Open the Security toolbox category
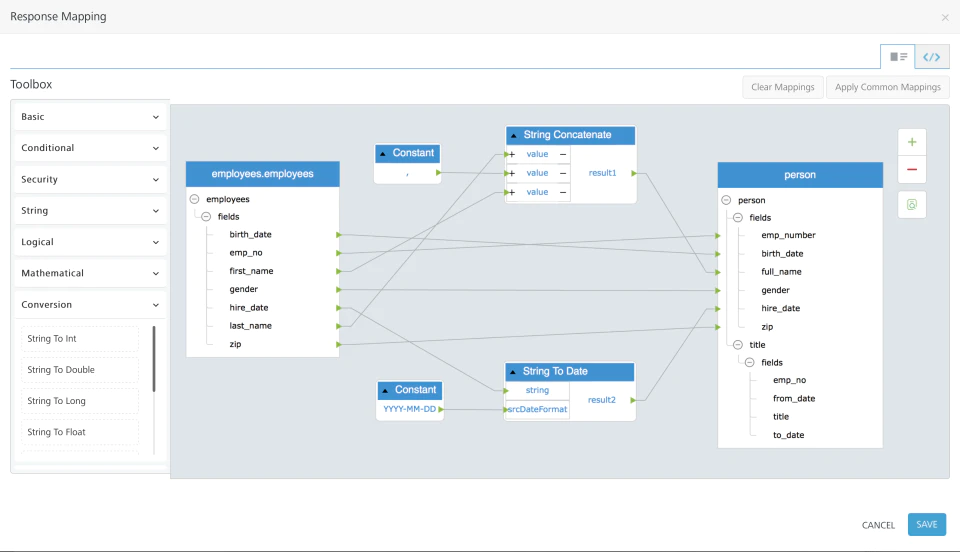This screenshot has width=960, height=552. click(90, 179)
